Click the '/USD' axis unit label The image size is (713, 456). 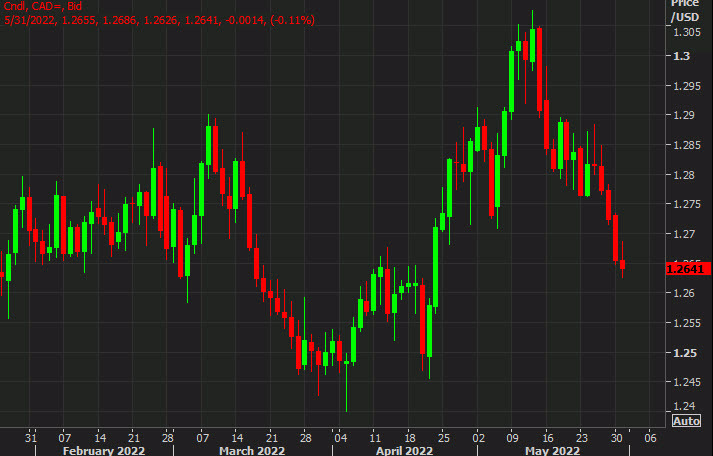[x=685, y=17]
